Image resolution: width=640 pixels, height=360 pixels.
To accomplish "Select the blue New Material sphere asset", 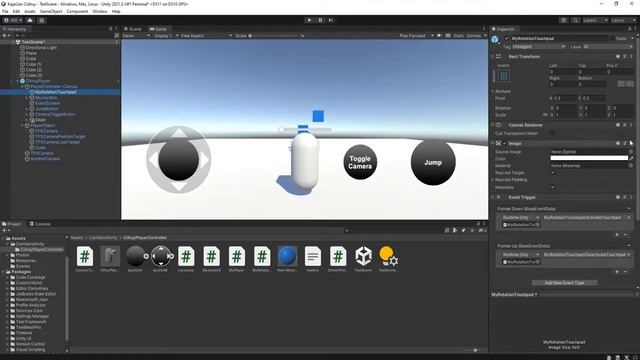I will [x=287, y=259].
